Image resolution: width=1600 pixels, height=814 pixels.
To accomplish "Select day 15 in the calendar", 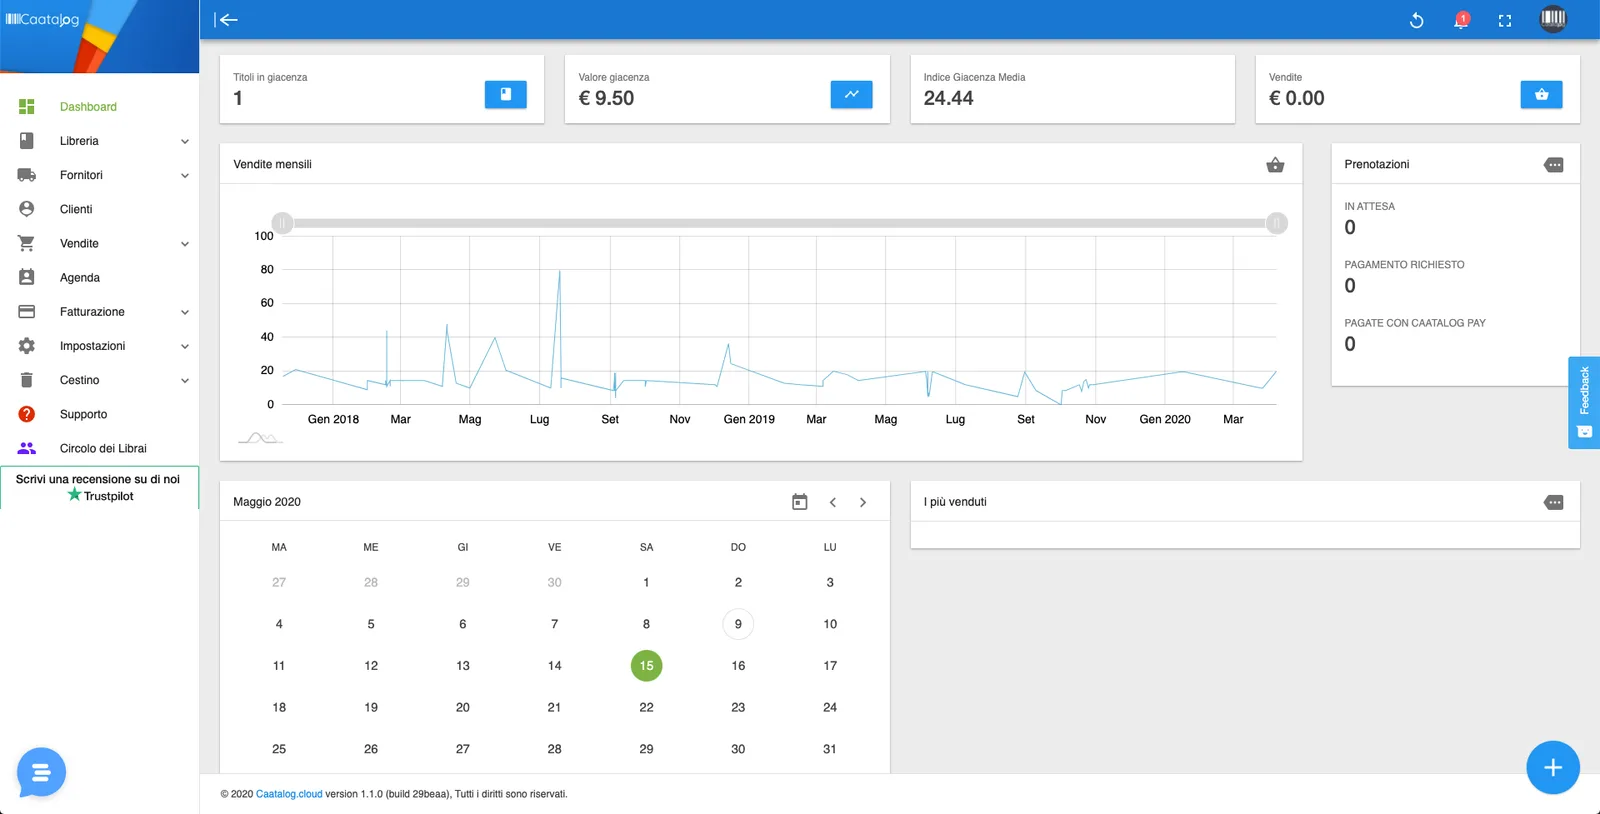I will pos(646,666).
